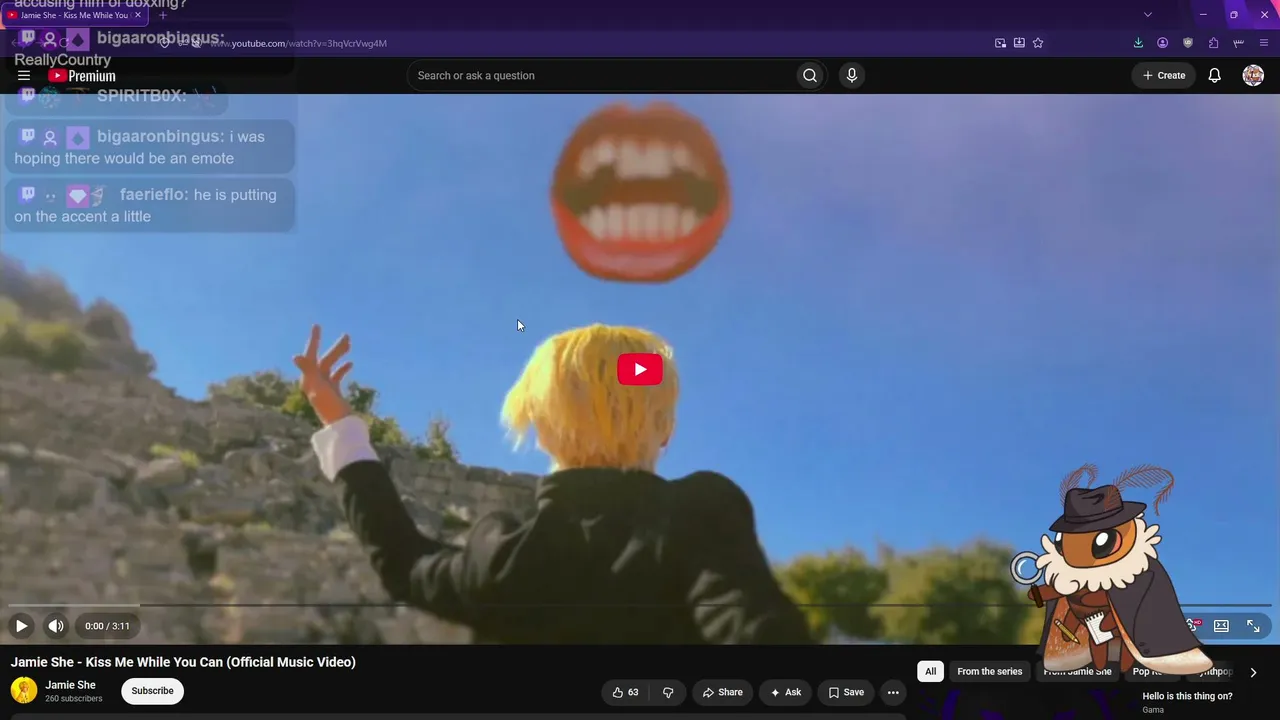The image size is (1280, 720).
Task: Open picture-in-picture from the address bar
Action: pos(1000,43)
